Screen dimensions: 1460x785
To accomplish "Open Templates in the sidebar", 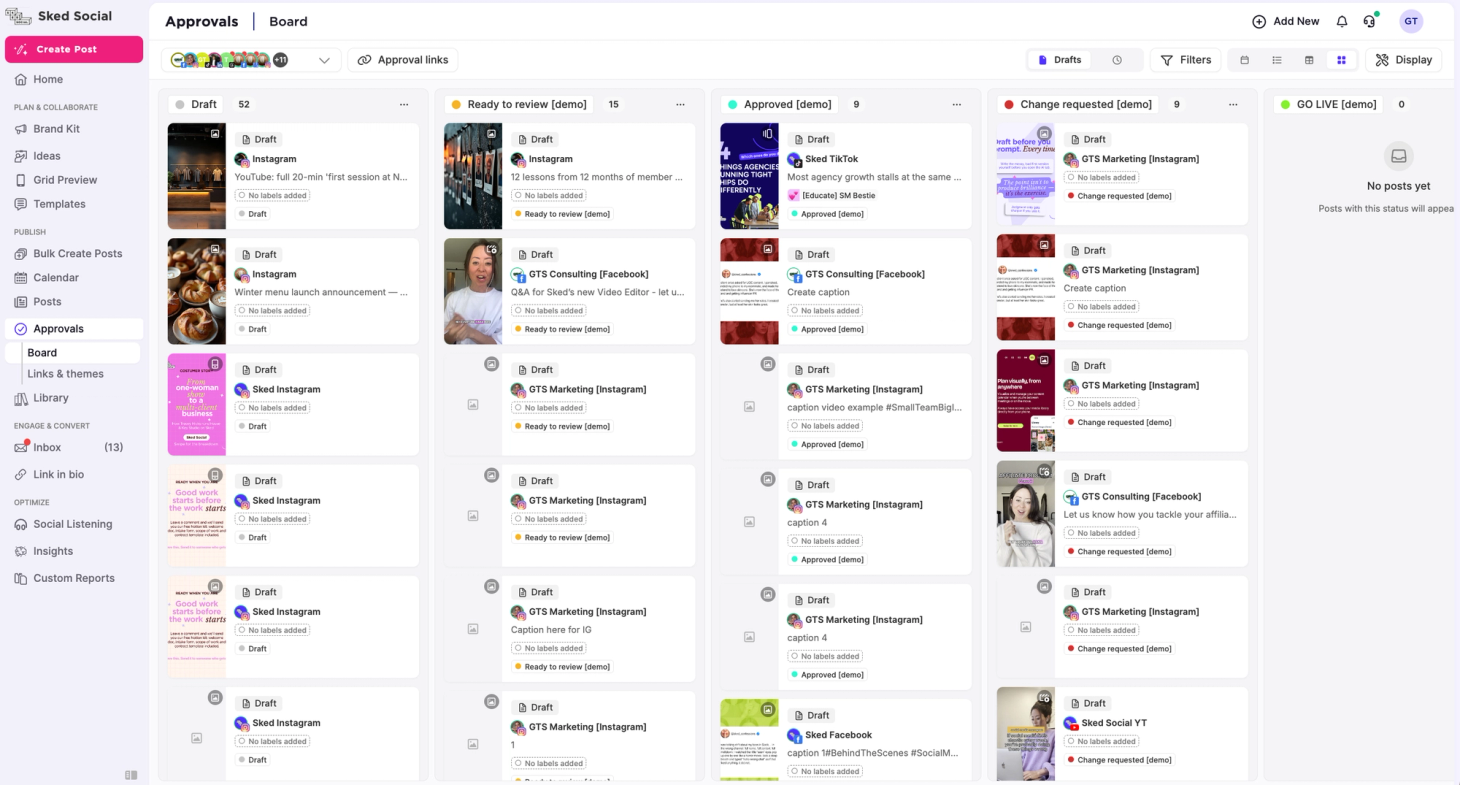I will 59,204.
